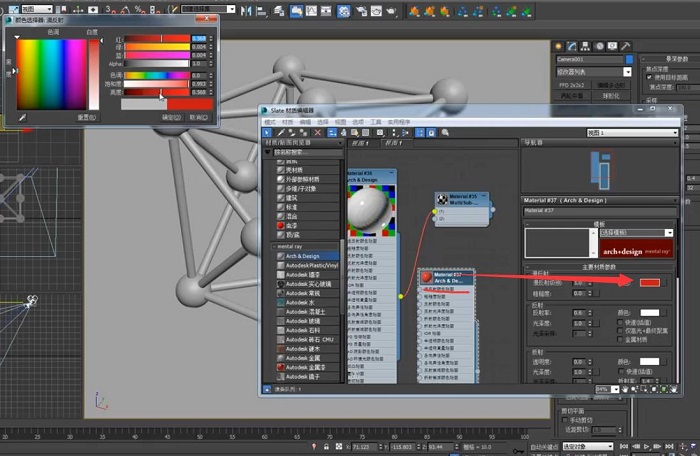Open the zoom percentage dropdown at Slate bottom
700x456 pixels.
pos(615,389)
